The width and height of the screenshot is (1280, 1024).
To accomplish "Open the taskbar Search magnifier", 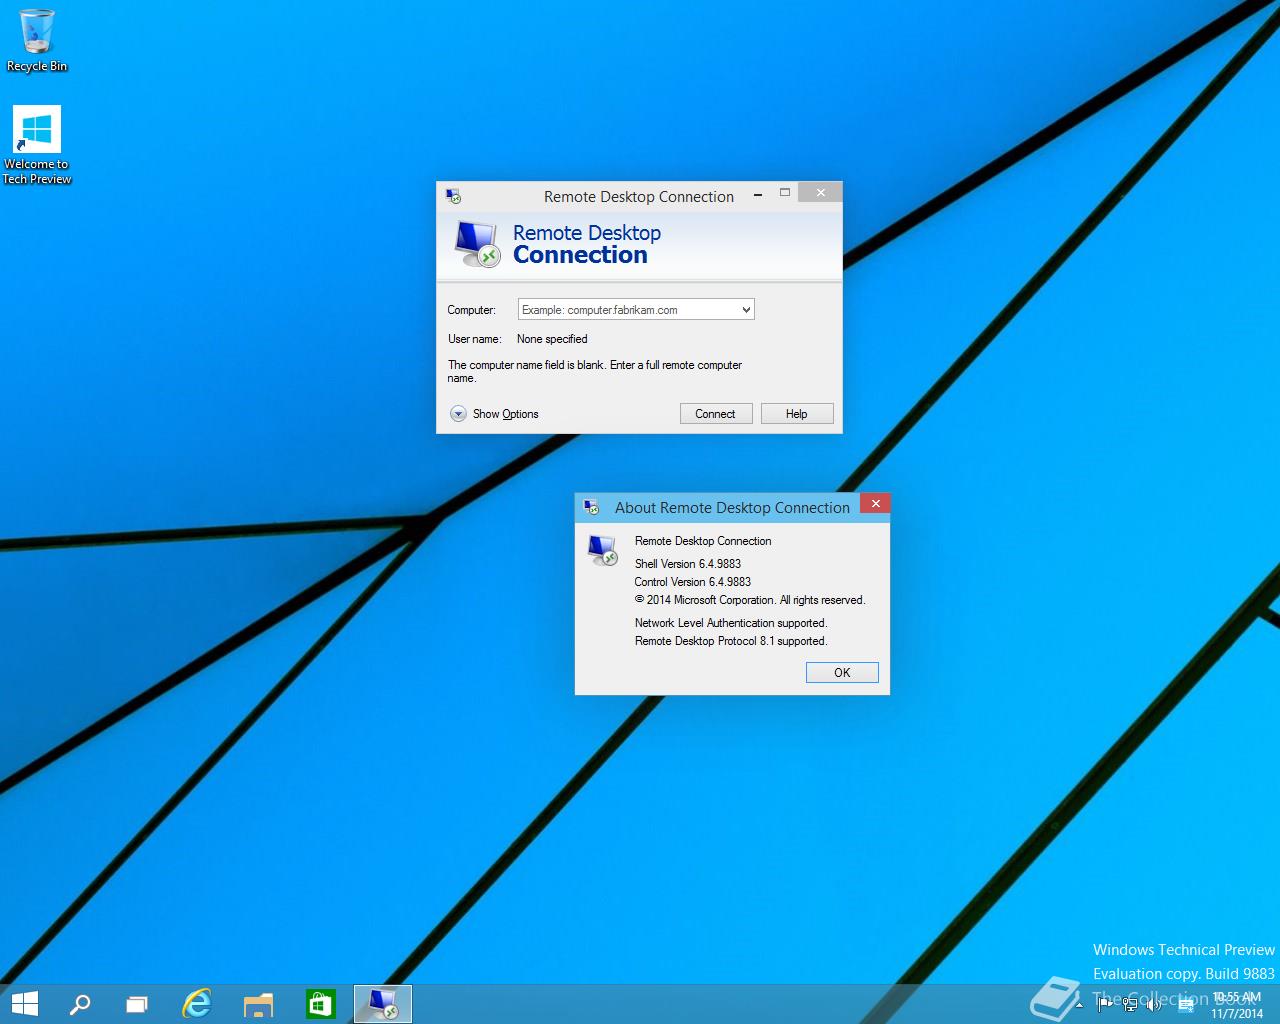I will (x=79, y=1004).
